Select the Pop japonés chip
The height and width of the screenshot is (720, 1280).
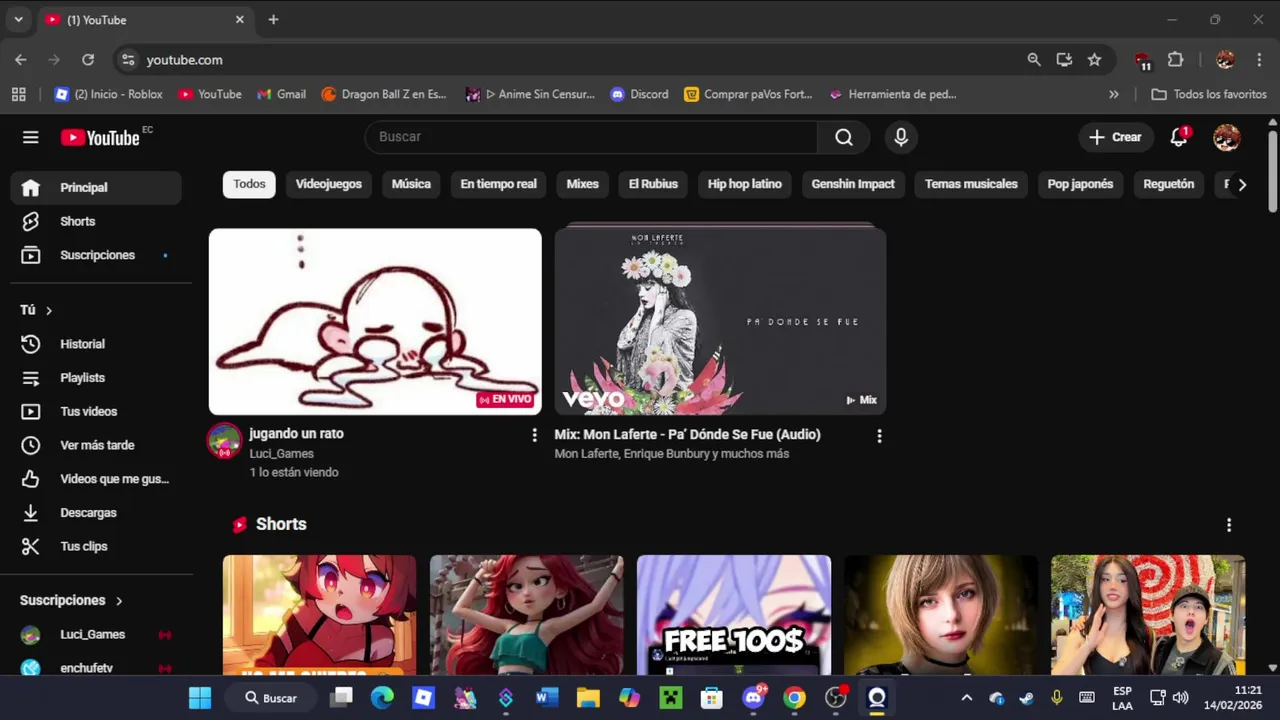1080,184
